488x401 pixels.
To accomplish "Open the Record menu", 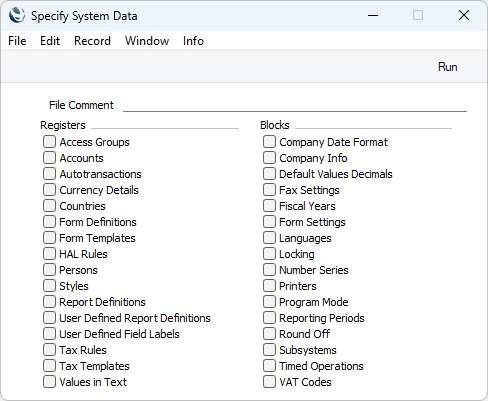I will point(92,41).
